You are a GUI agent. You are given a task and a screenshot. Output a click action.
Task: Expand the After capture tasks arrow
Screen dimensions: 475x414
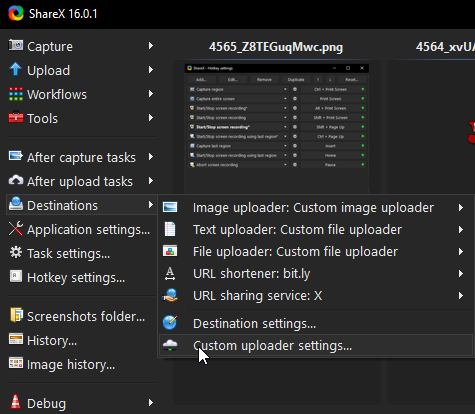151,157
